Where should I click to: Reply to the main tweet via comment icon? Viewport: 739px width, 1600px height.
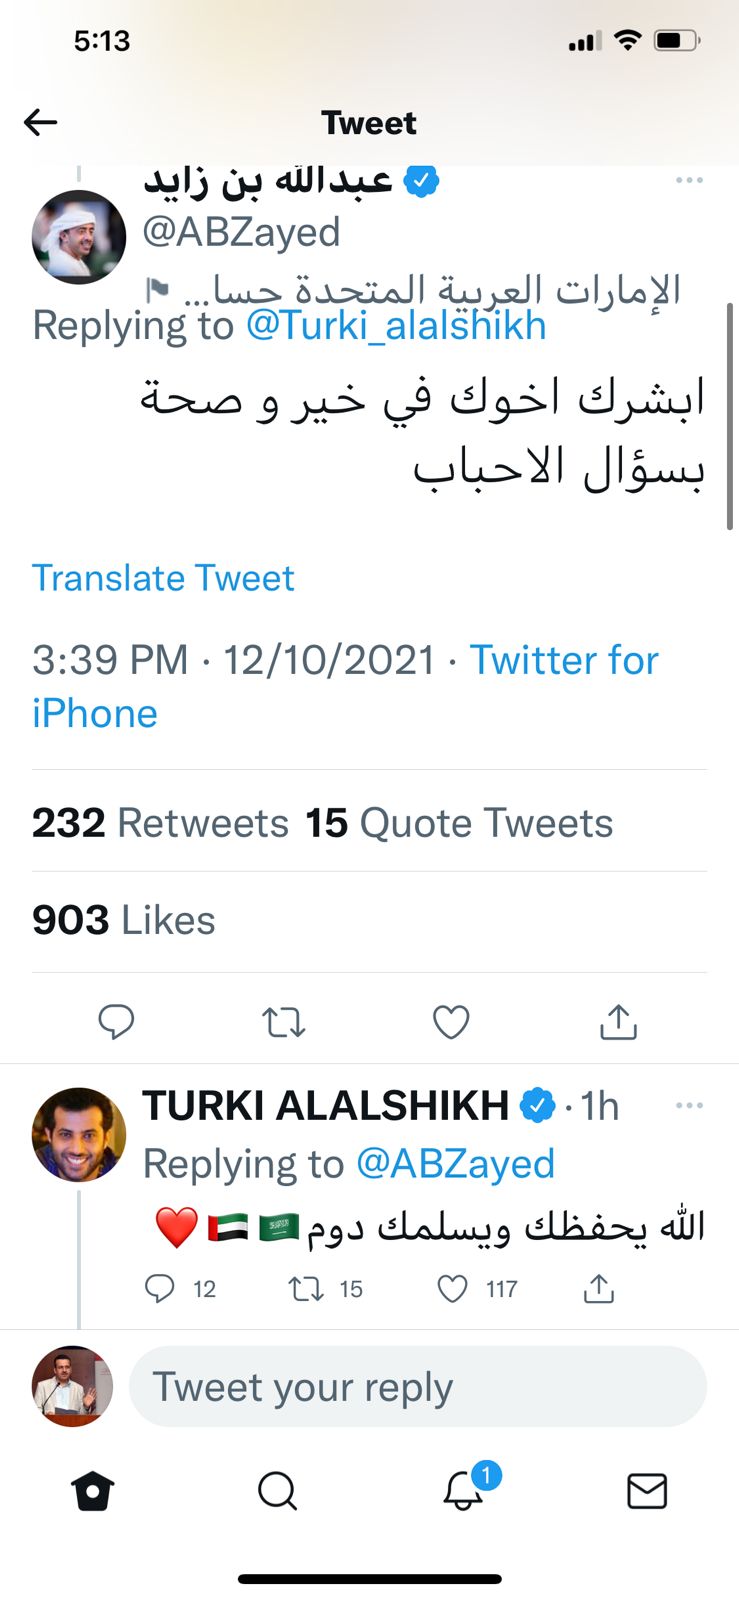point(116,1022)
